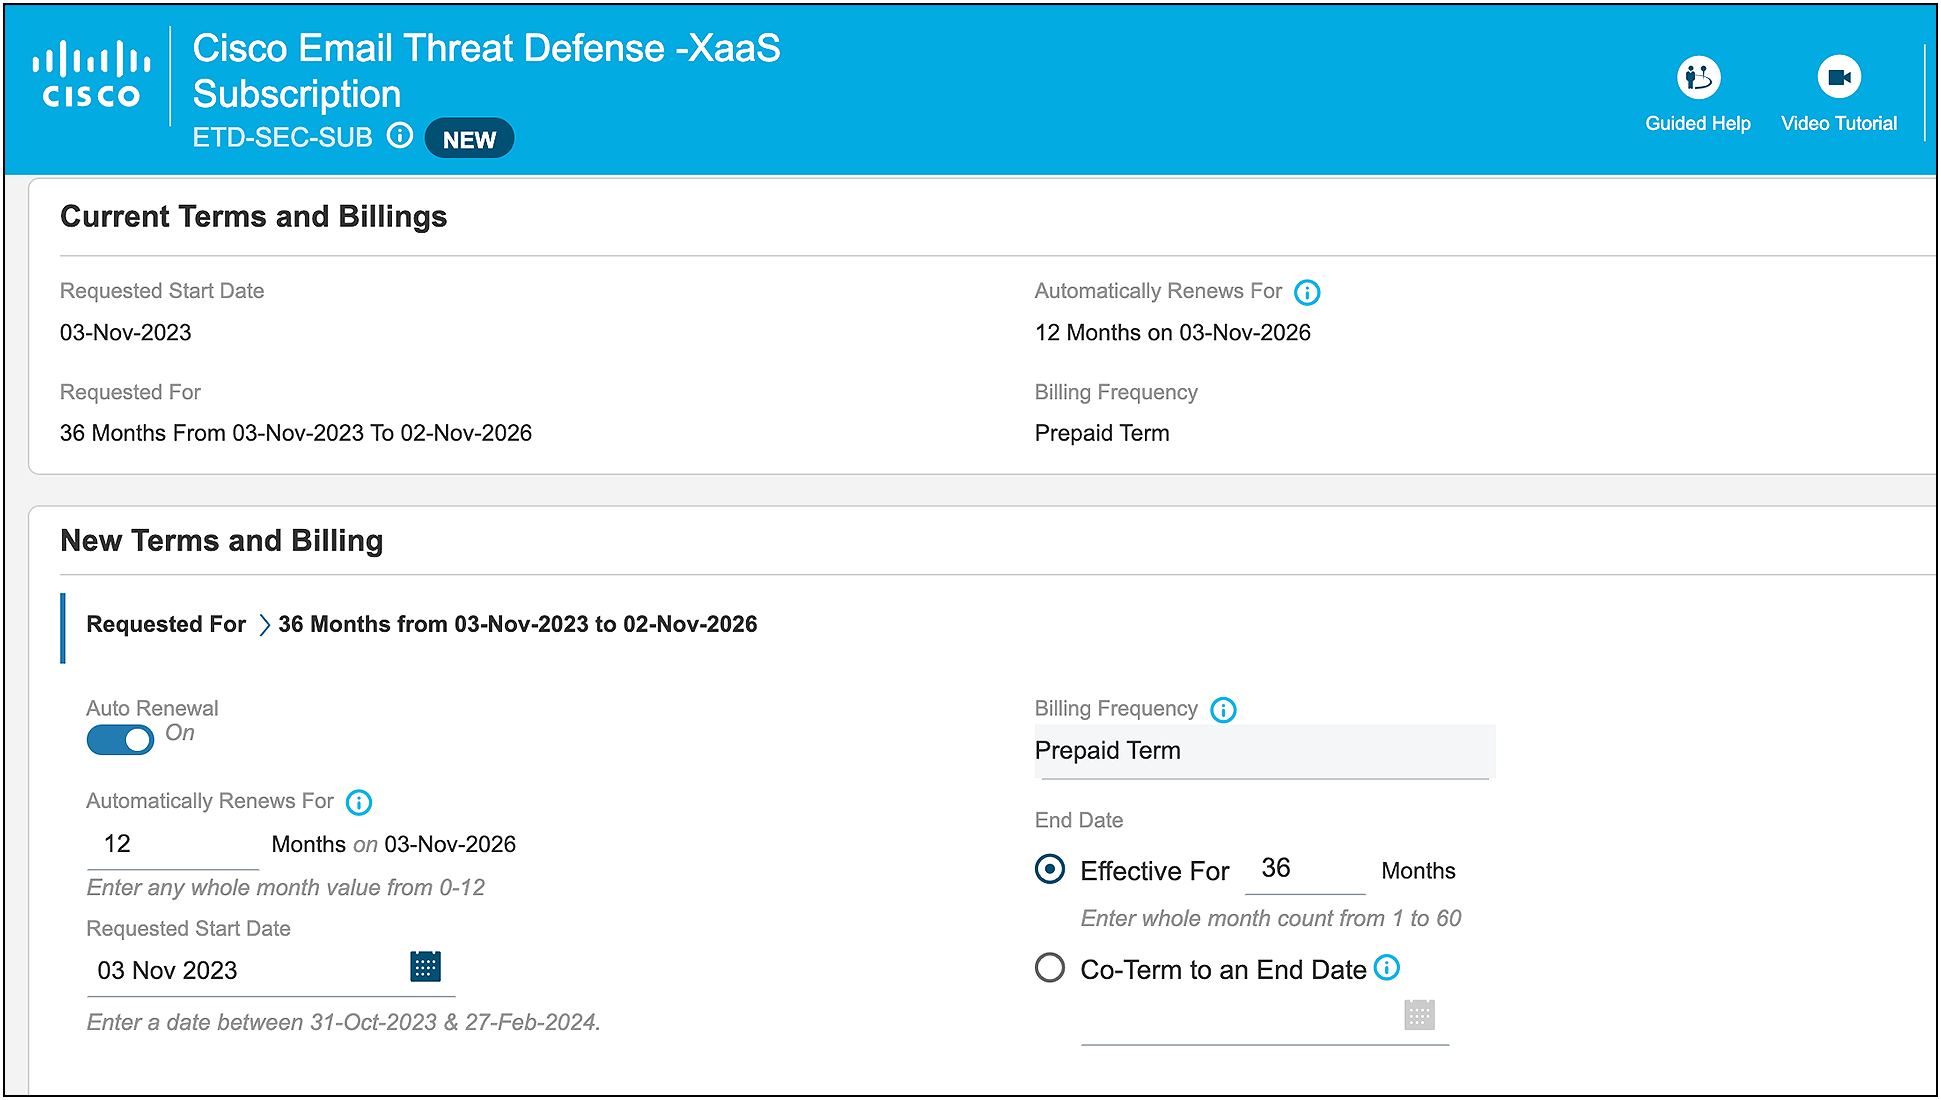Click the NEW badge
The image size is (1941, 1100).
pyautogui.click(x=469, y=139)
